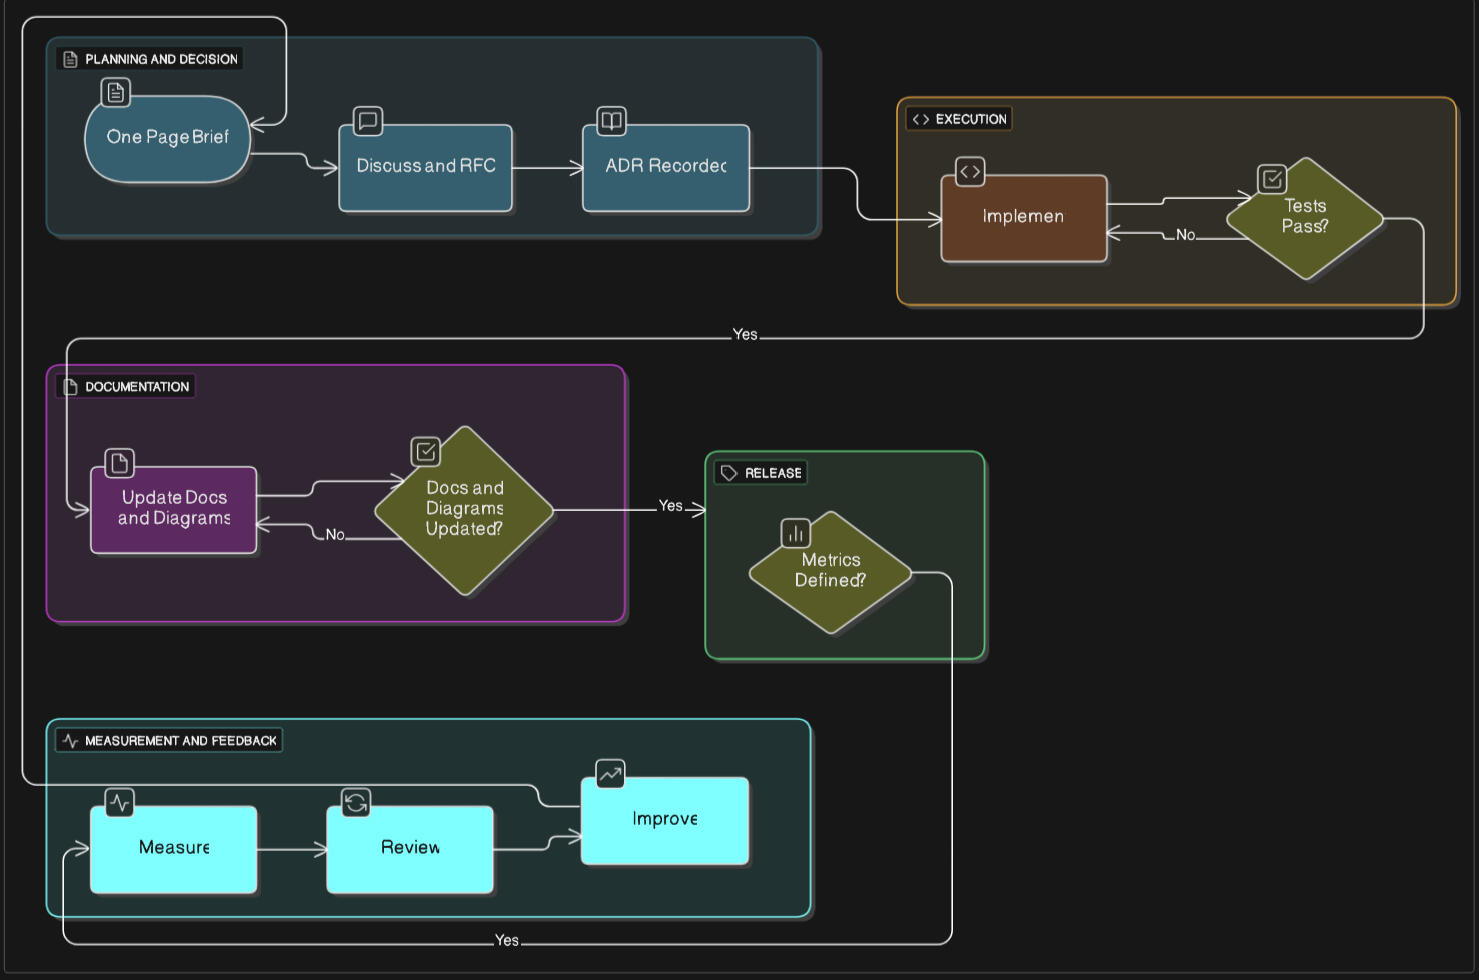Click the document icon on One Page Brief
The width and height of the screenshot is (1479, 980).
pyautogui.click(x=116, y=93)
